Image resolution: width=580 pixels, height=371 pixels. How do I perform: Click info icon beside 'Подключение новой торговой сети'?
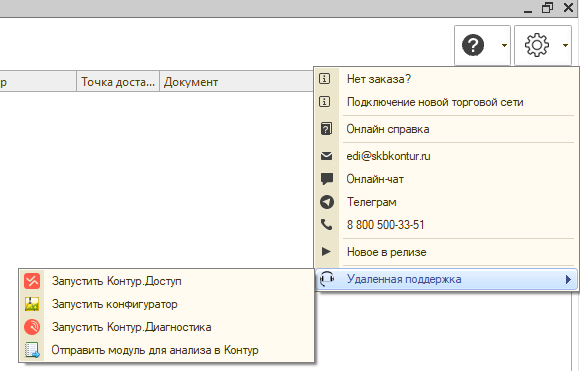(324, 102)
